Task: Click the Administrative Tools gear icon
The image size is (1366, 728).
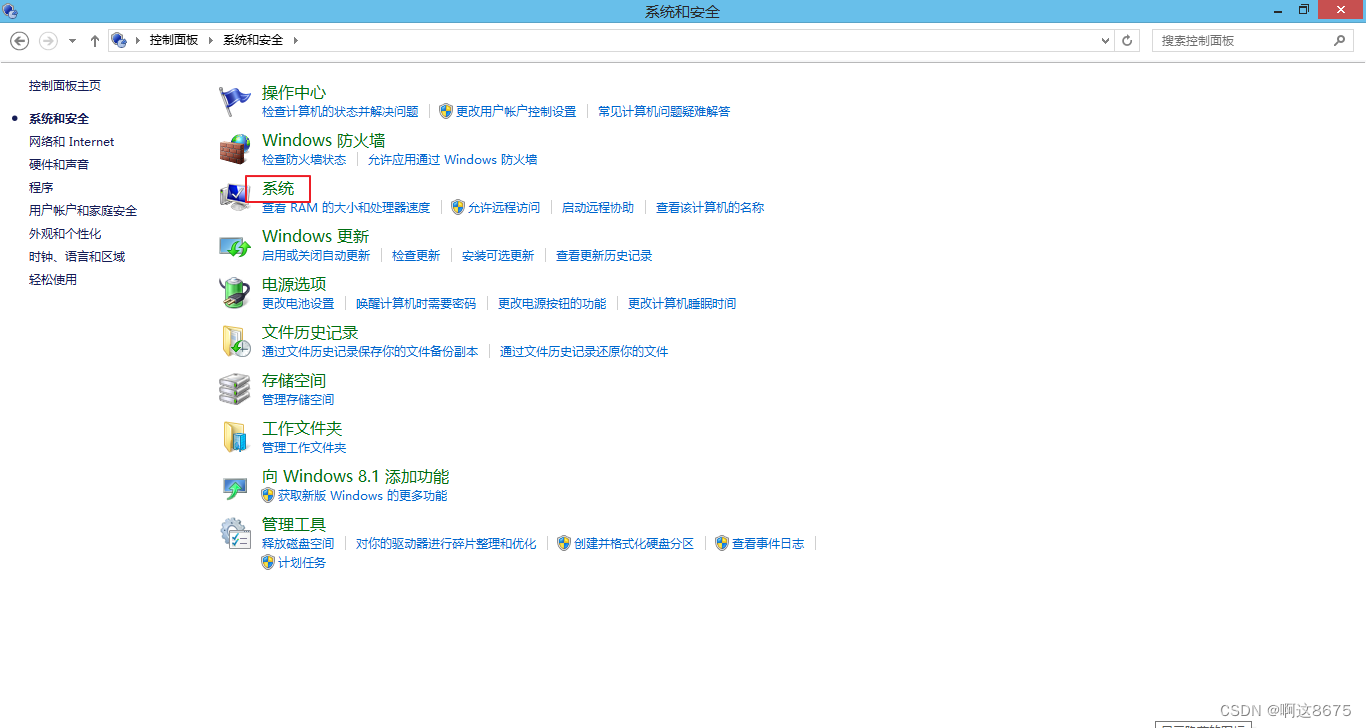Action: [x=235, y=533]
